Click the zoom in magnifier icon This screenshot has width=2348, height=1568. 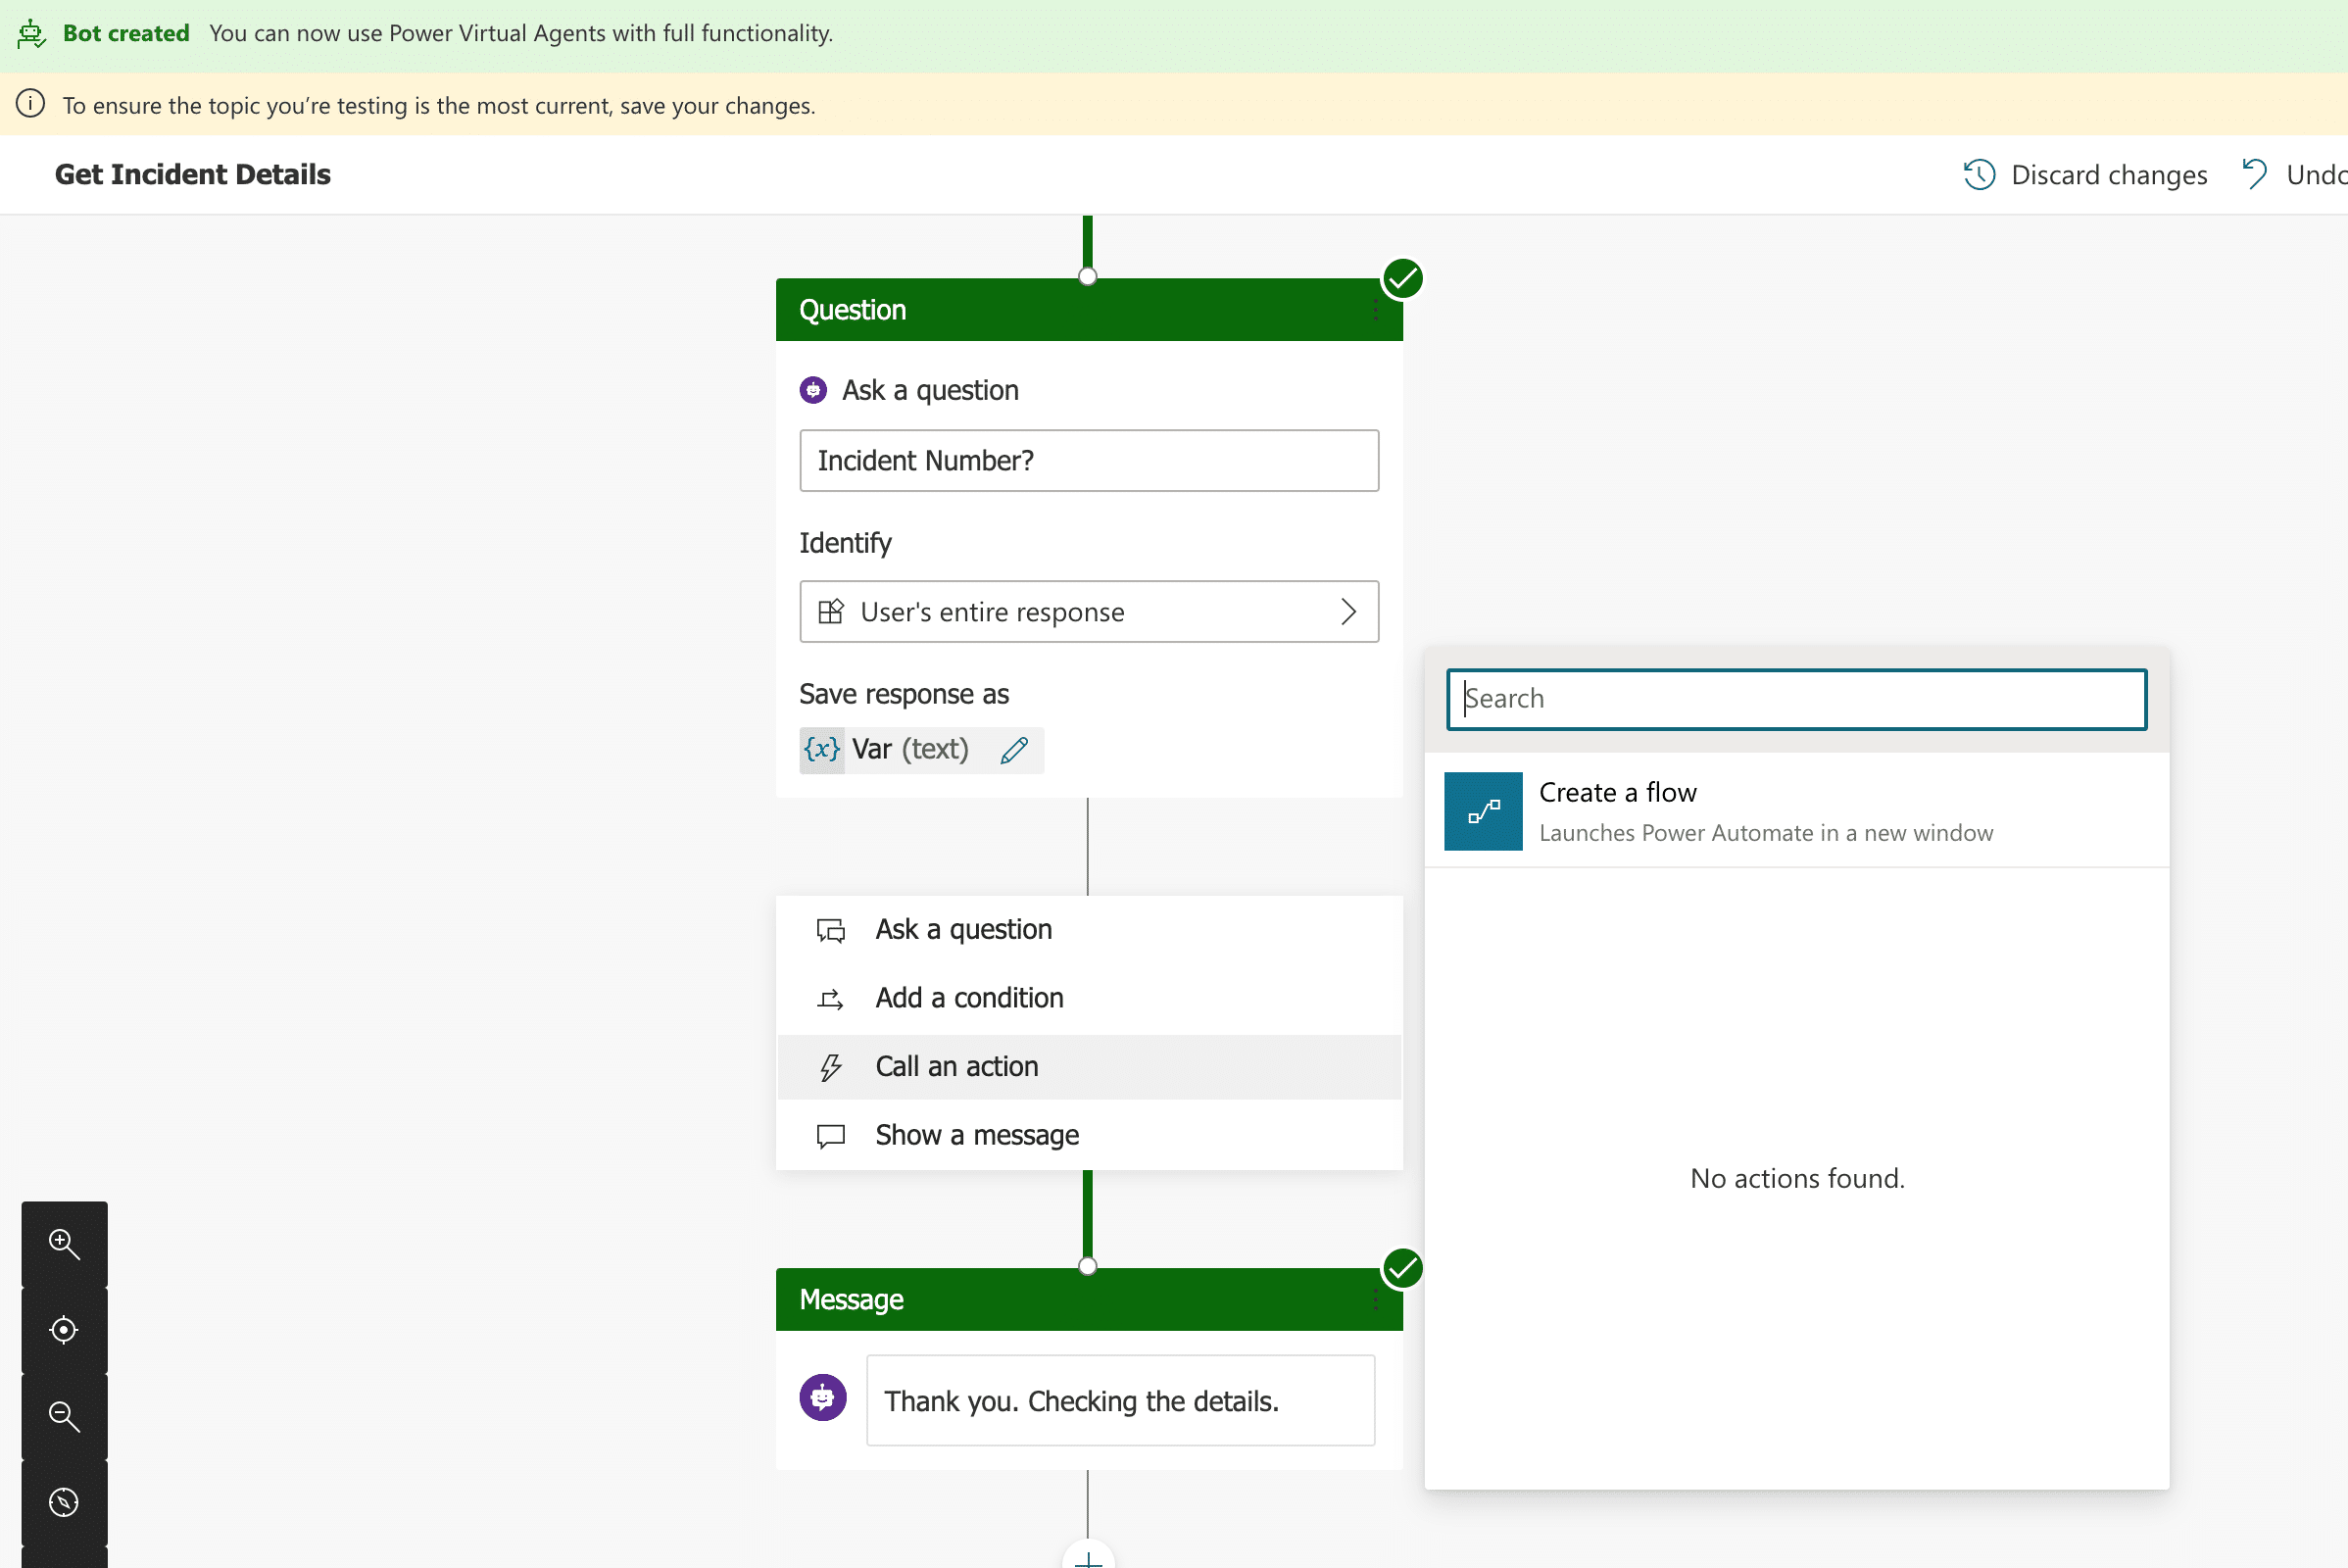coord(64,1243)
